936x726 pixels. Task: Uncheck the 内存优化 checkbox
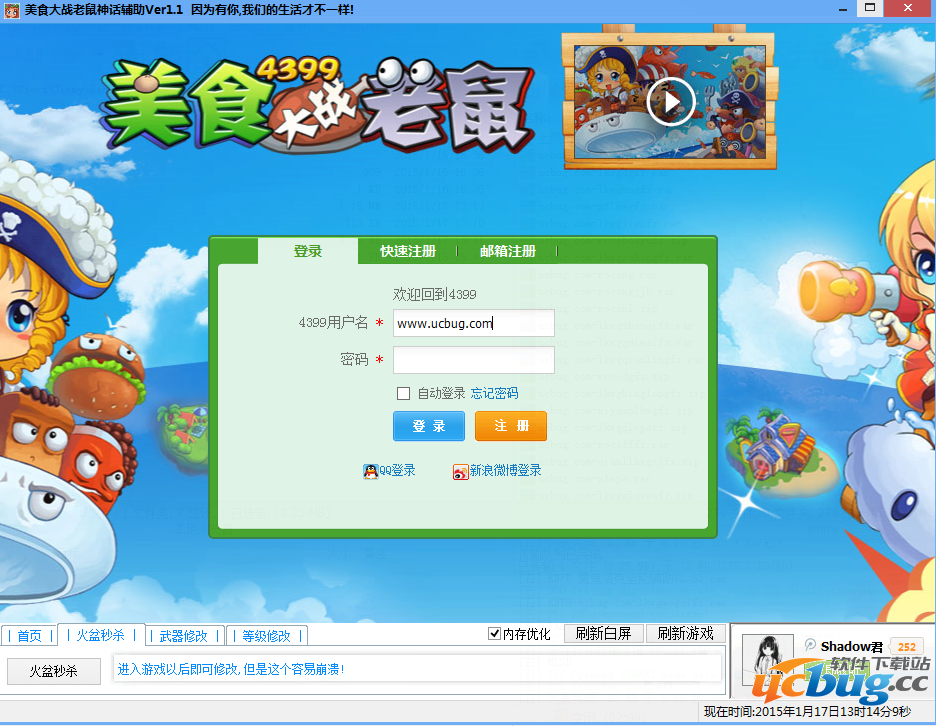(x=495, y=633)
